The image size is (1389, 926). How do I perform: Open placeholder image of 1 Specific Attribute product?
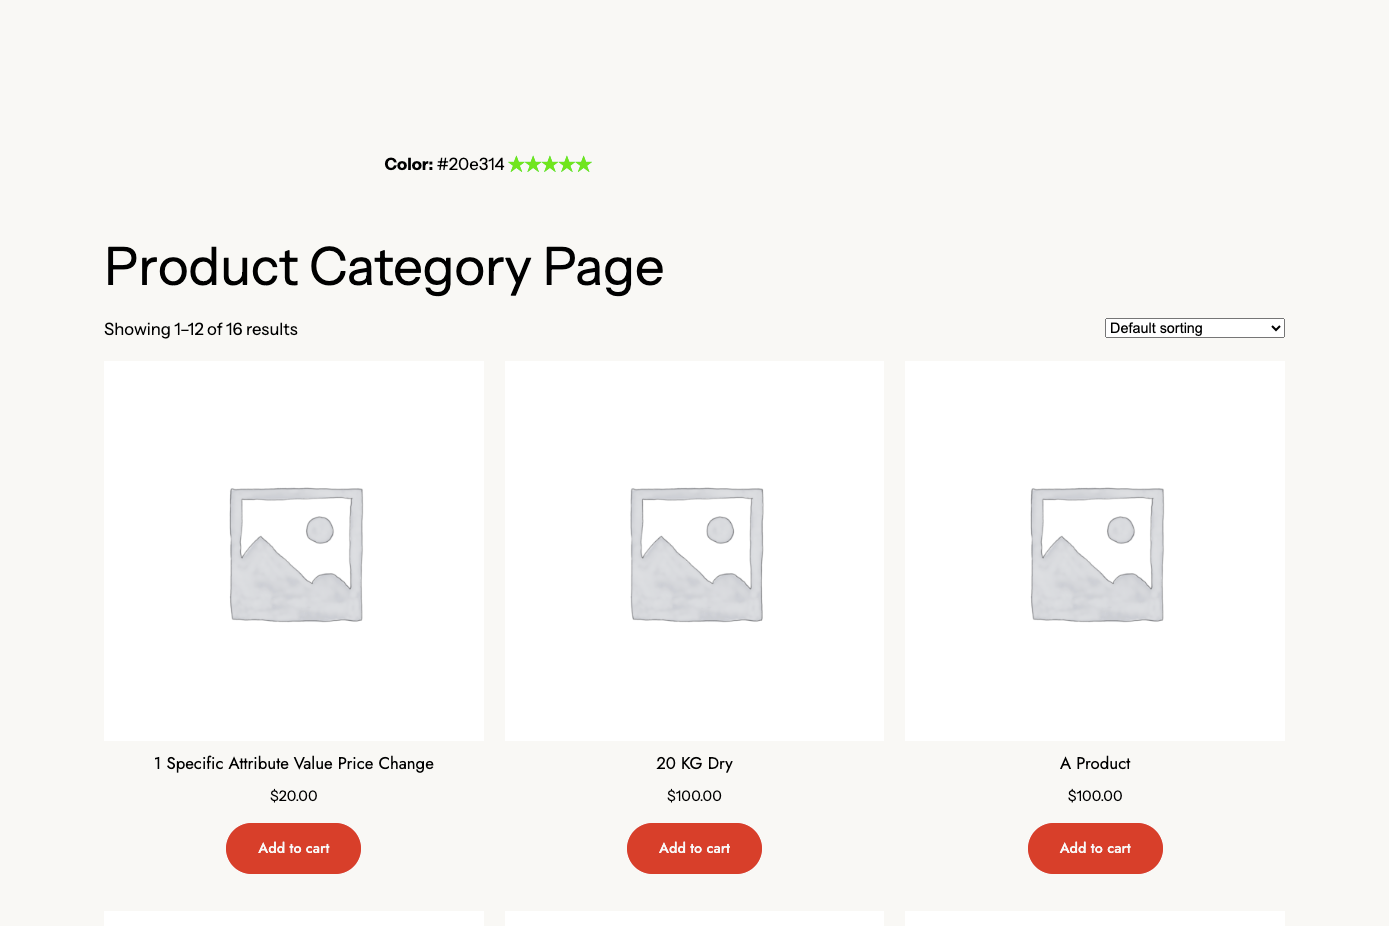click(294, 551)
